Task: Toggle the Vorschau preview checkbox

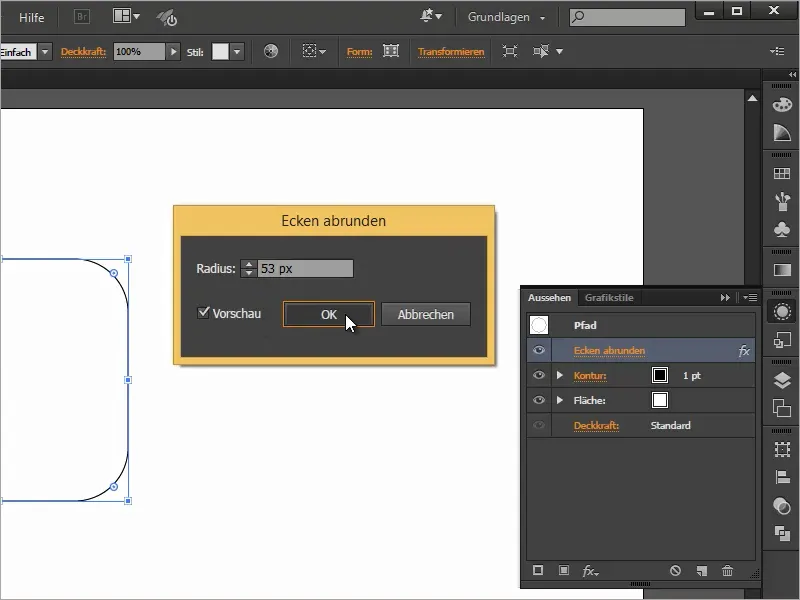Action: click(203, 312)
